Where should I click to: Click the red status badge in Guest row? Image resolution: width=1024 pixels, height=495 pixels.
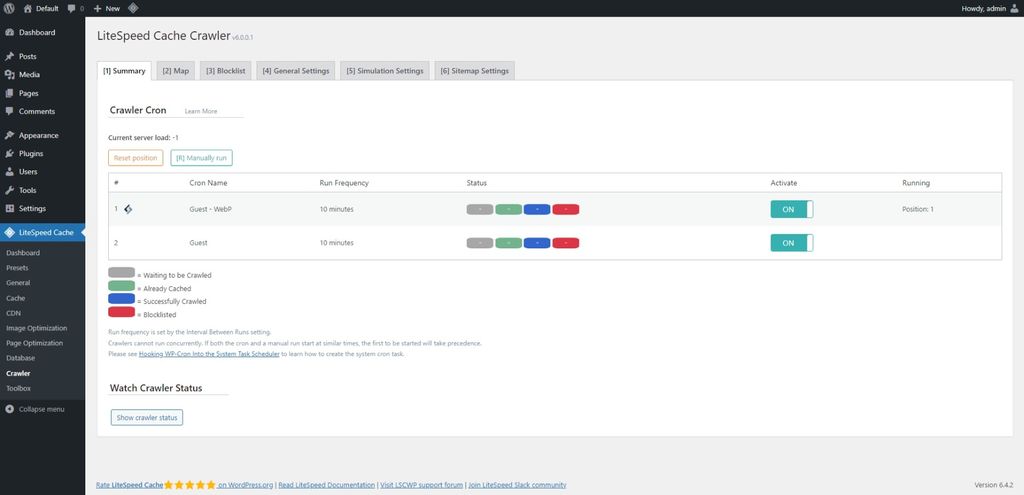point(566,243)
